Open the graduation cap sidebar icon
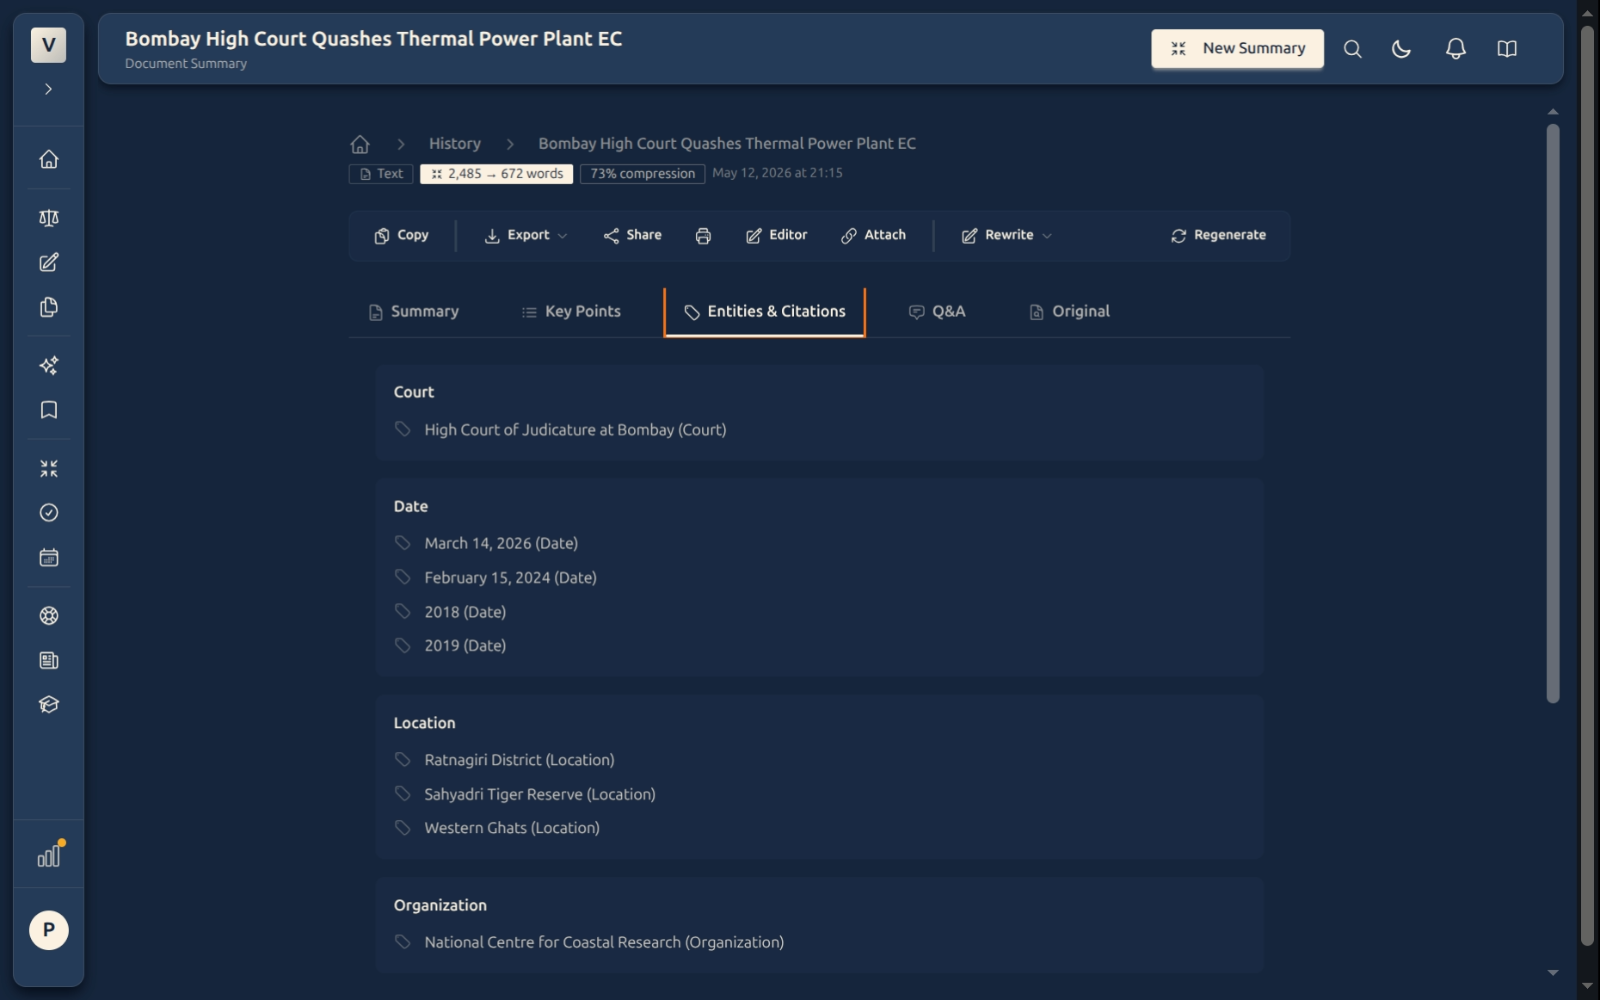The height and width of the screenshot is (1000, 1600). point(48,704)
